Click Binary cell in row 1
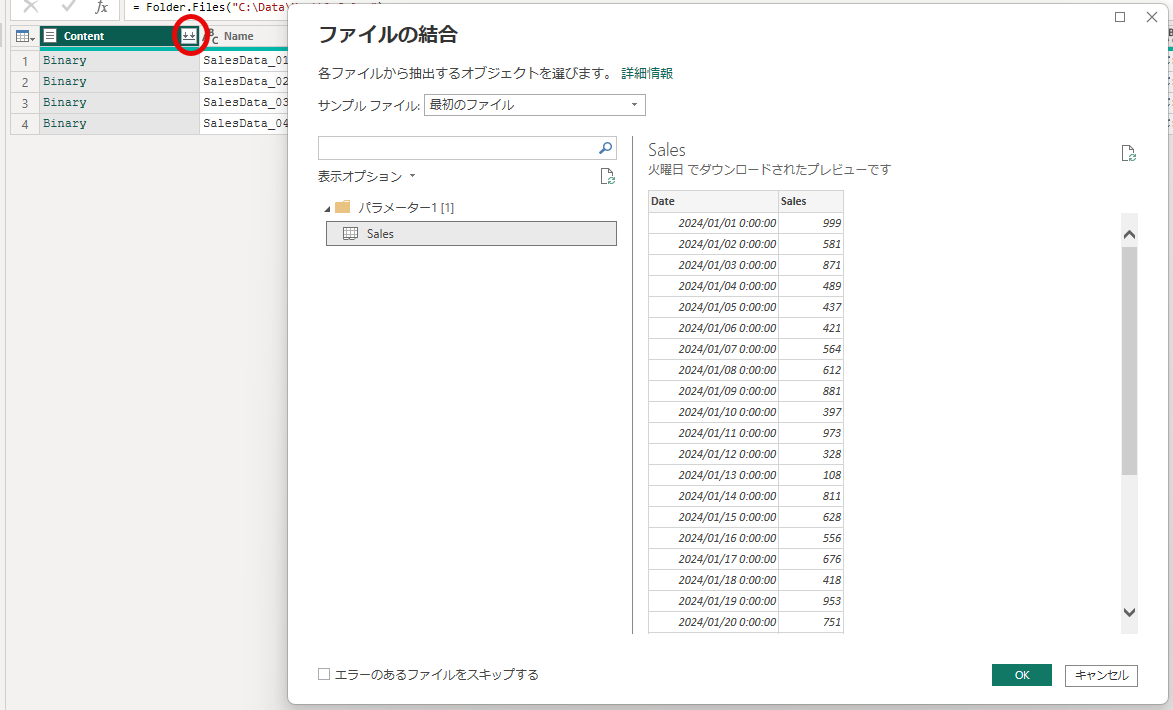 click(x=120, y=61)
